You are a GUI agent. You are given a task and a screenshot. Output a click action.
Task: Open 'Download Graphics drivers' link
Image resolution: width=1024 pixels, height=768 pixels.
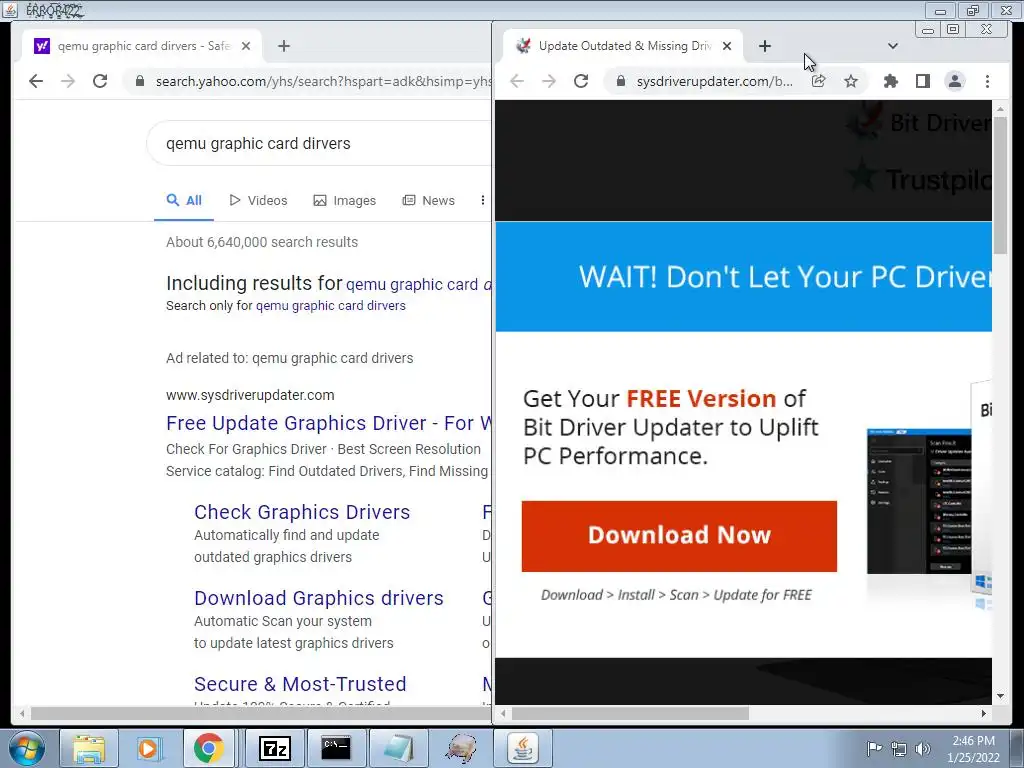pos(319,598)
